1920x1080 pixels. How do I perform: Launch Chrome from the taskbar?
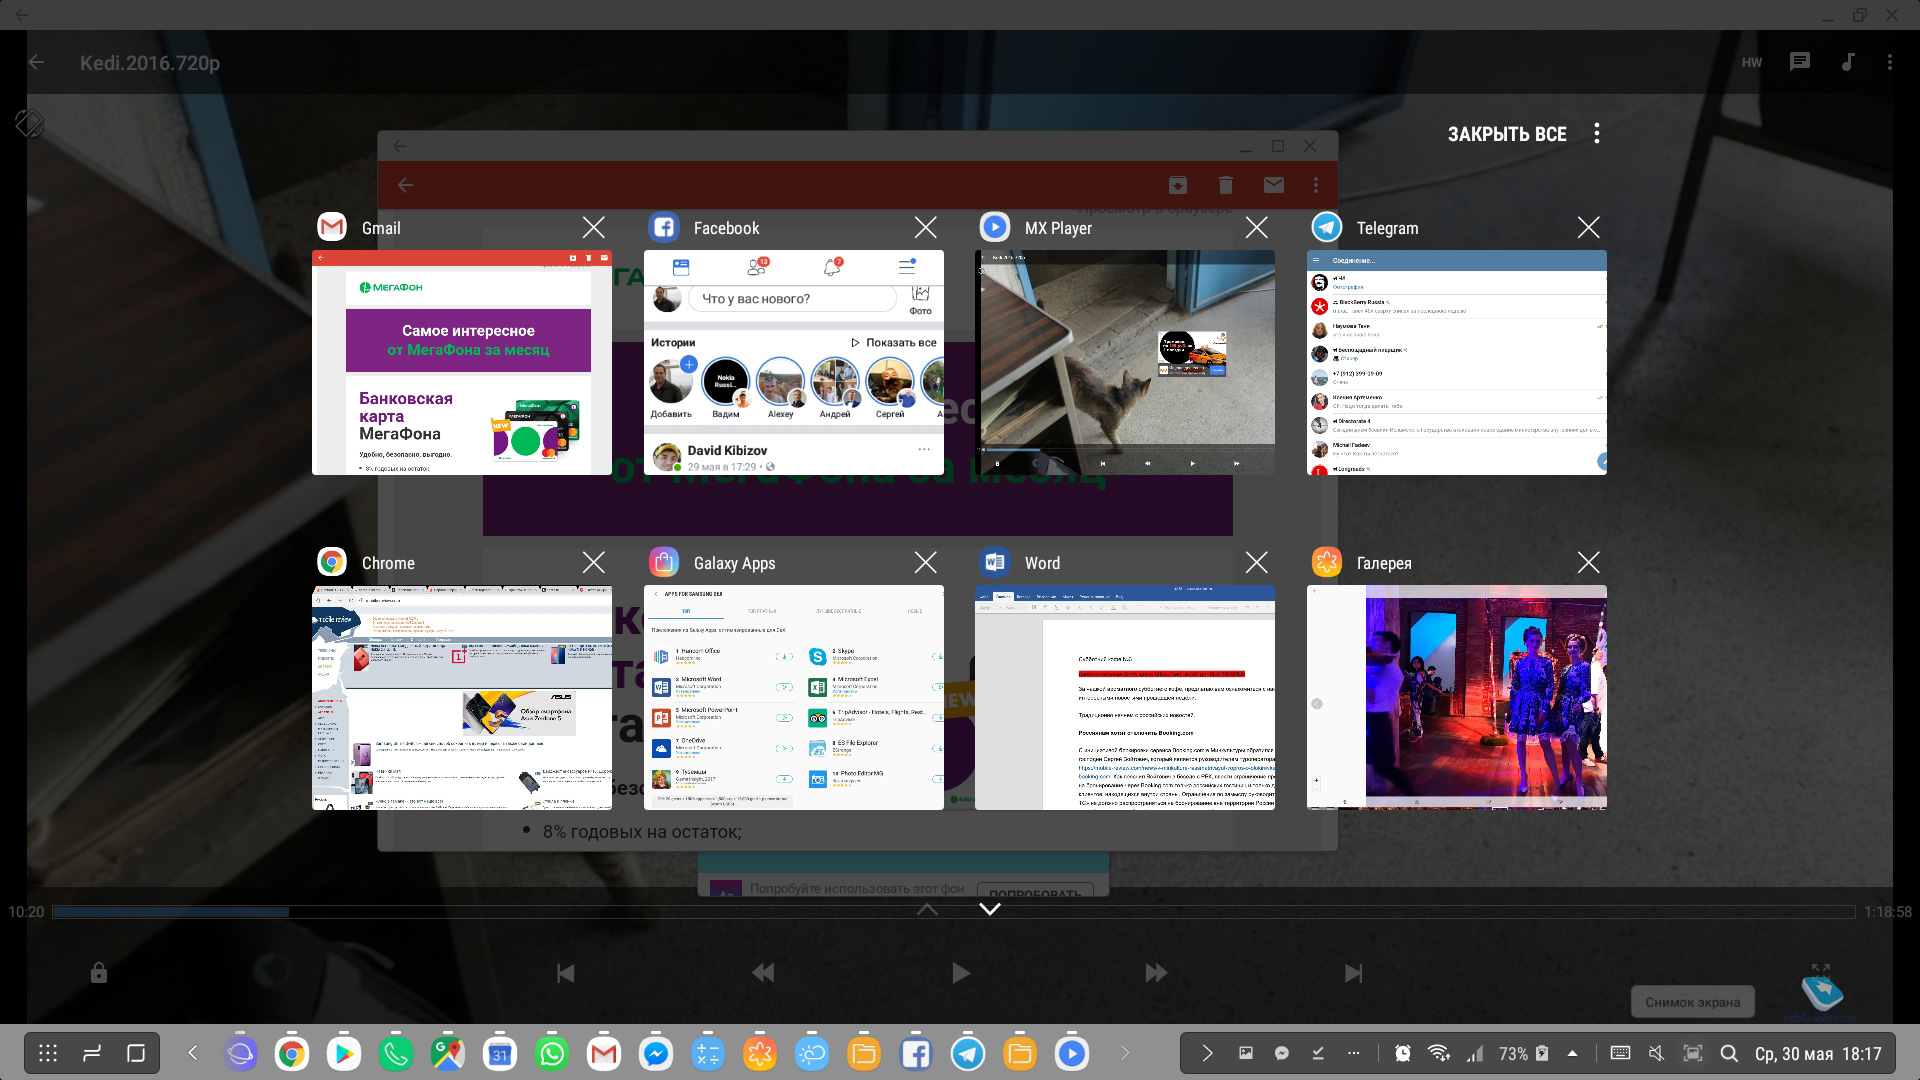click(x=292, y=1053)
